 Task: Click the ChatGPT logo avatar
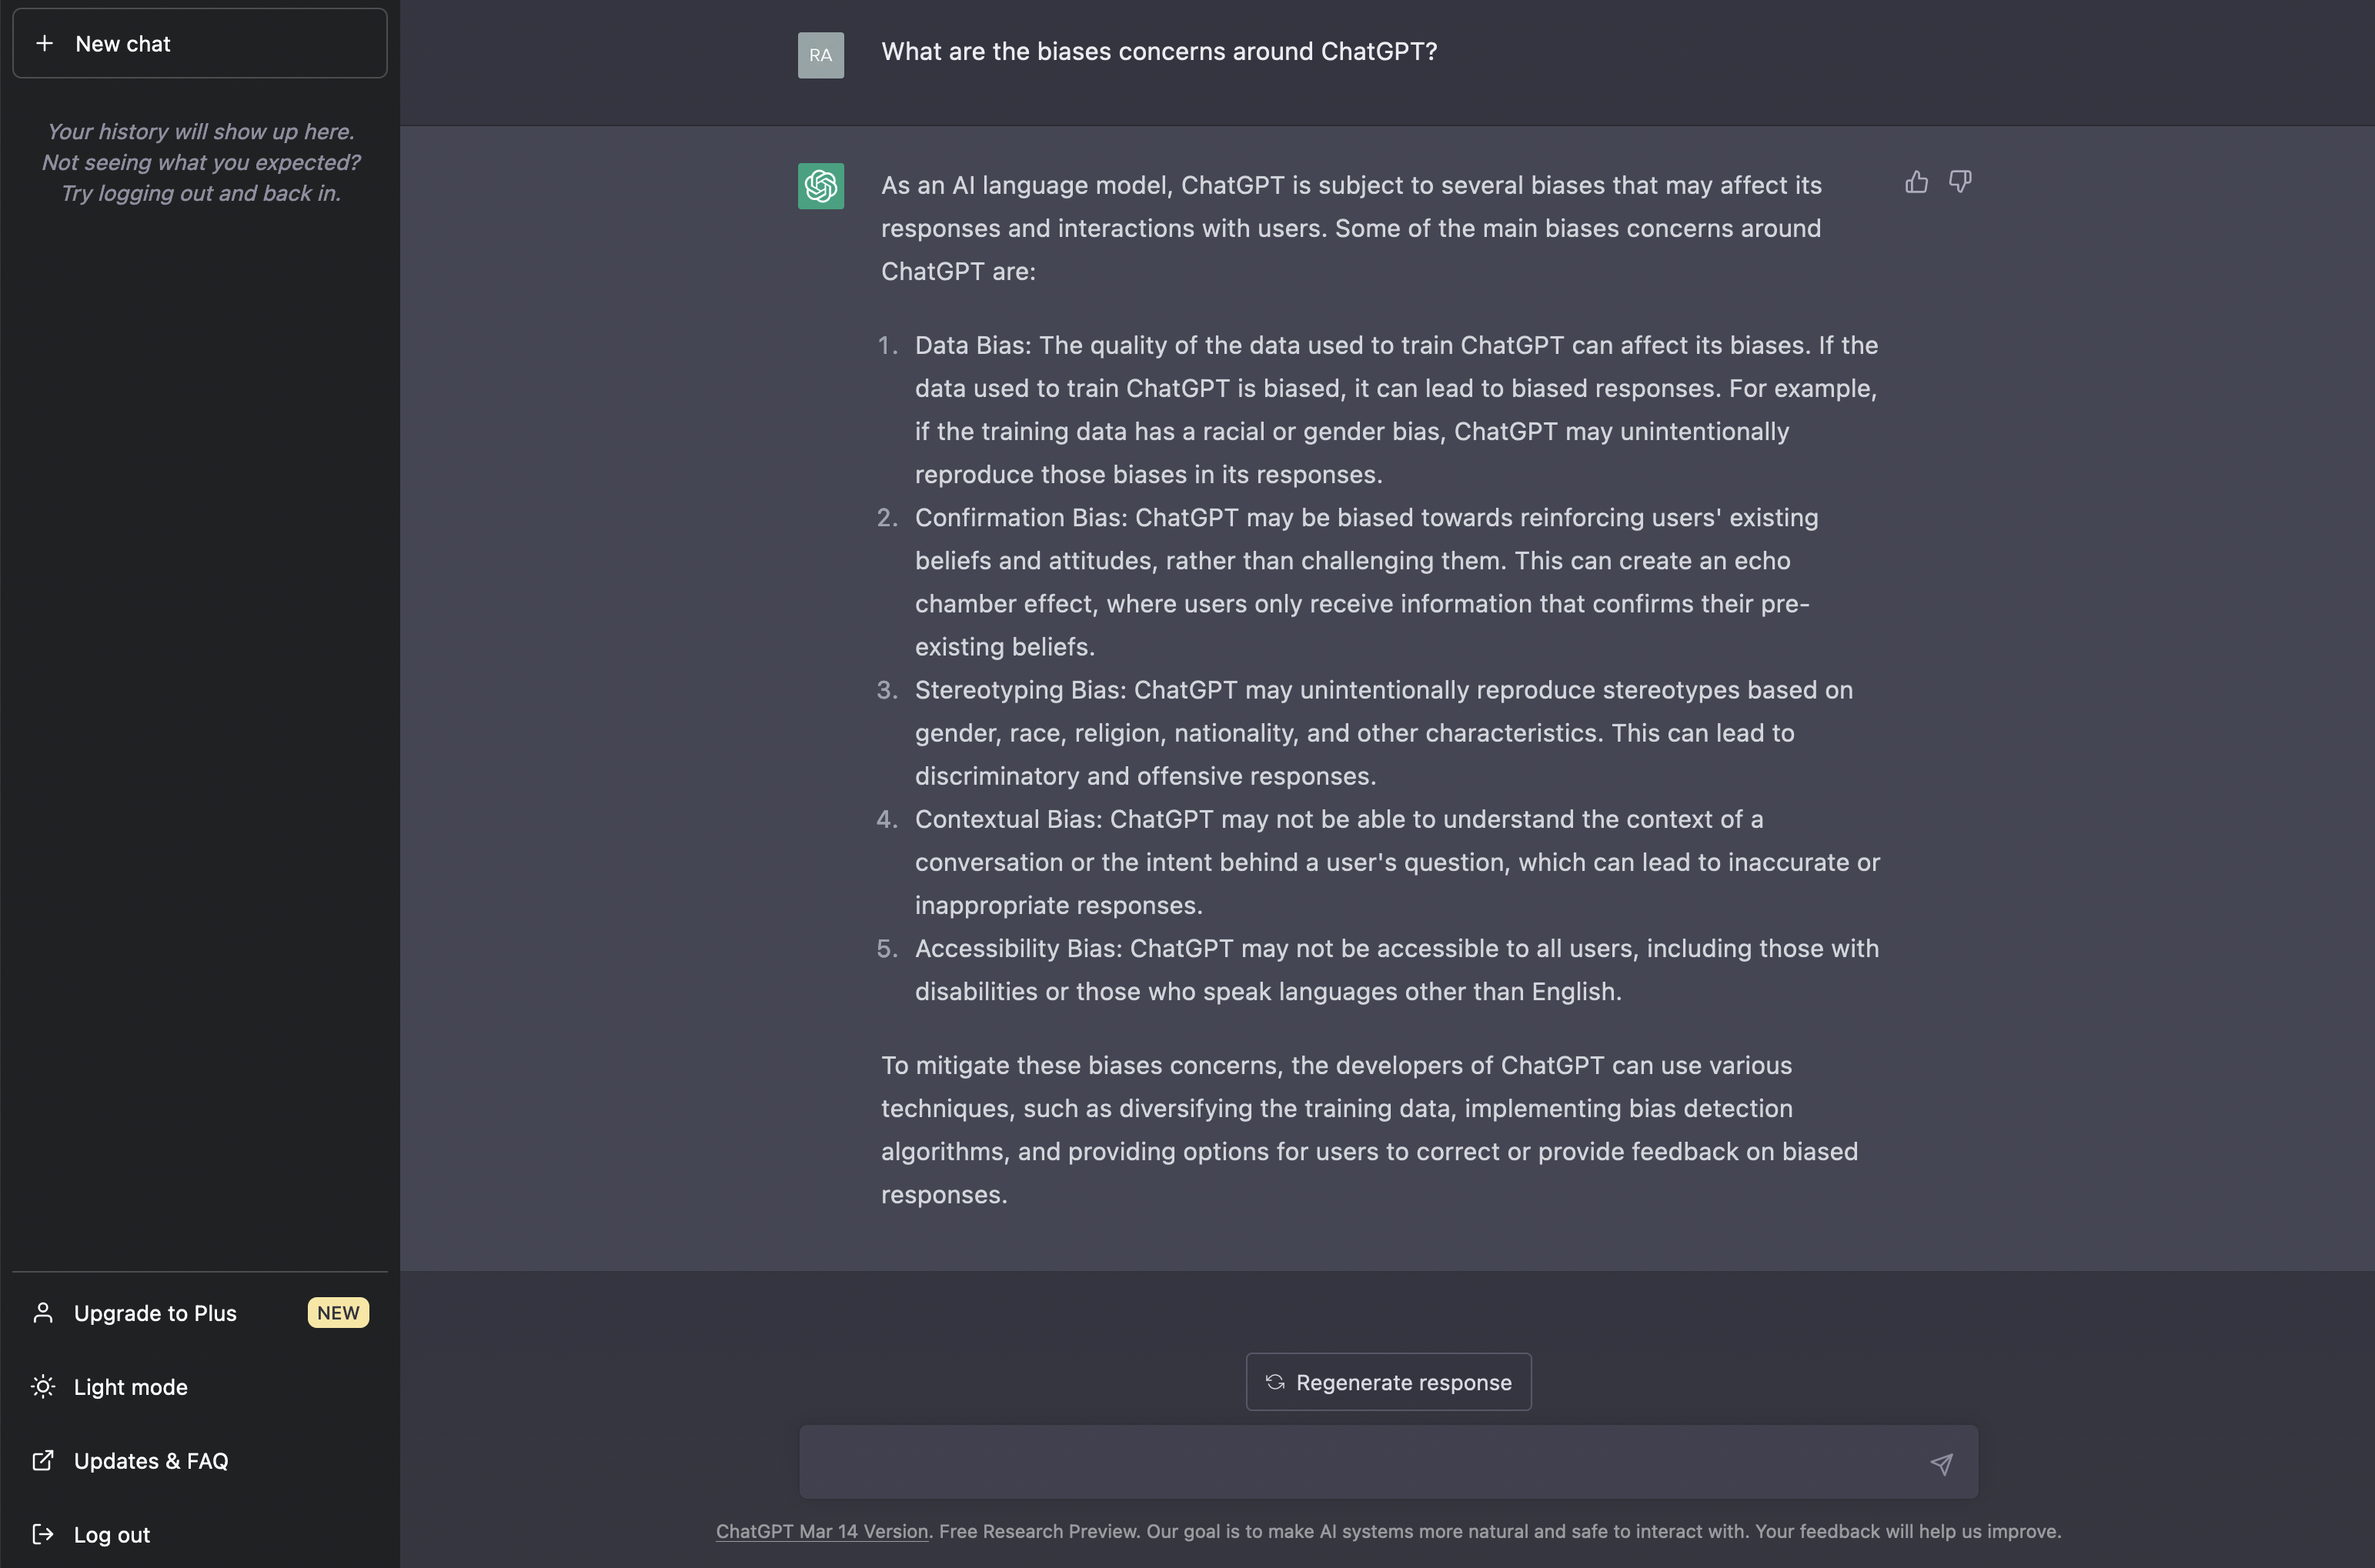click(820, 186)
